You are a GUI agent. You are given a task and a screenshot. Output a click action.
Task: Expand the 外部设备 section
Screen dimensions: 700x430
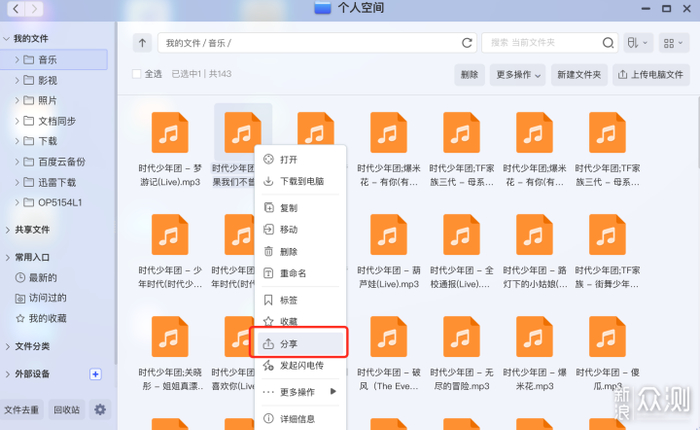[x=8, y=374]
